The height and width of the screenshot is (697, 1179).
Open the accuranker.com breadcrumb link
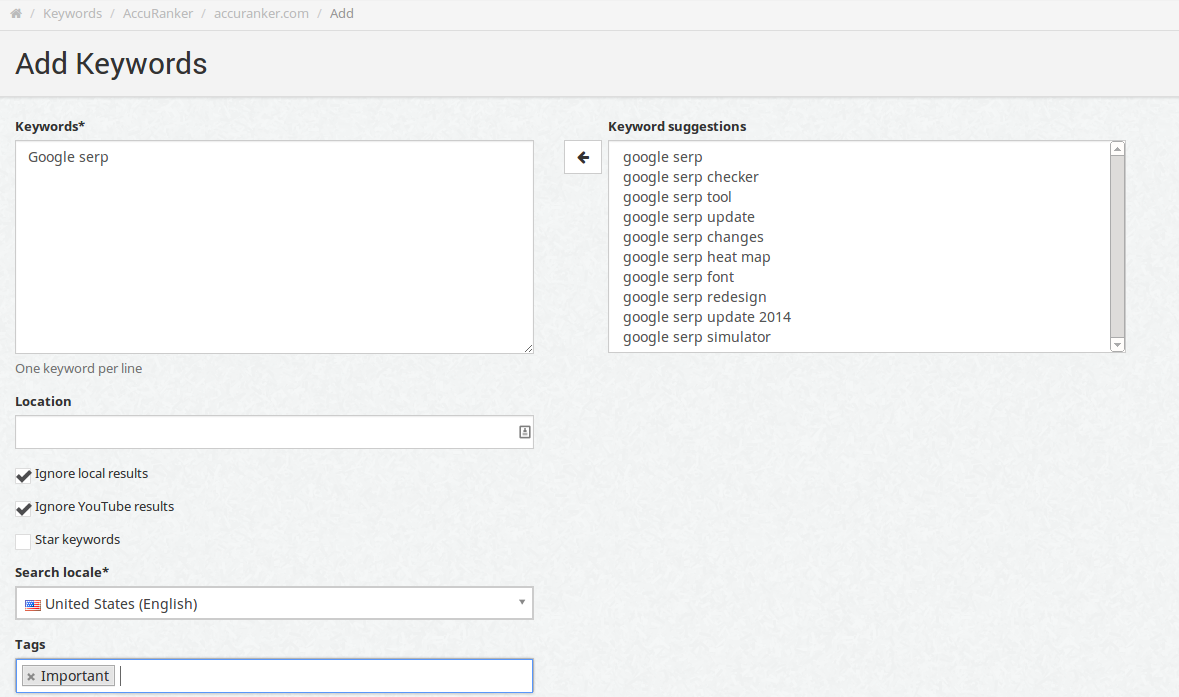[x=261, y=14]
